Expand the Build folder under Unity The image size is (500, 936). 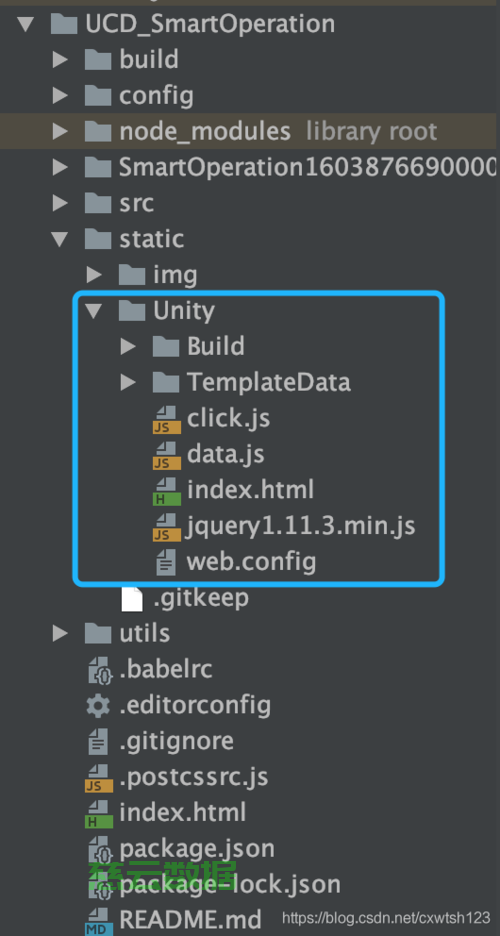128,346
